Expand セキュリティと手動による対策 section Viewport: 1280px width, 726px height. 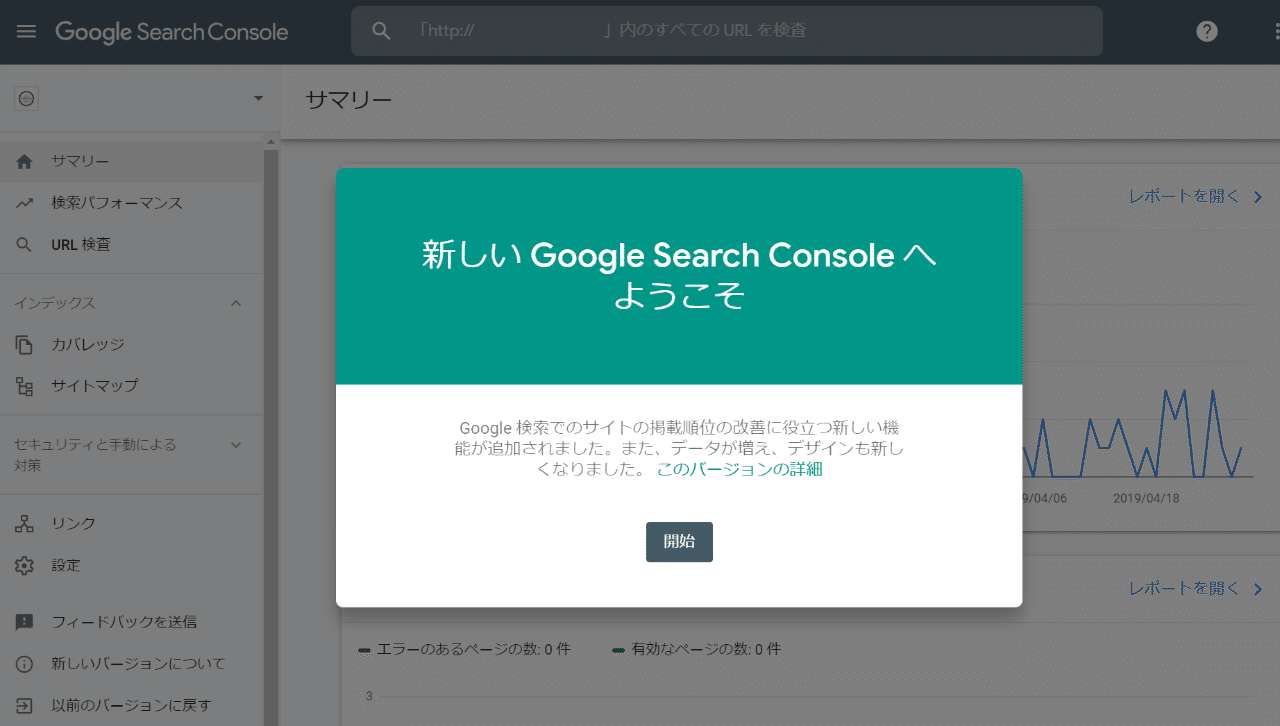coord(236,445)
